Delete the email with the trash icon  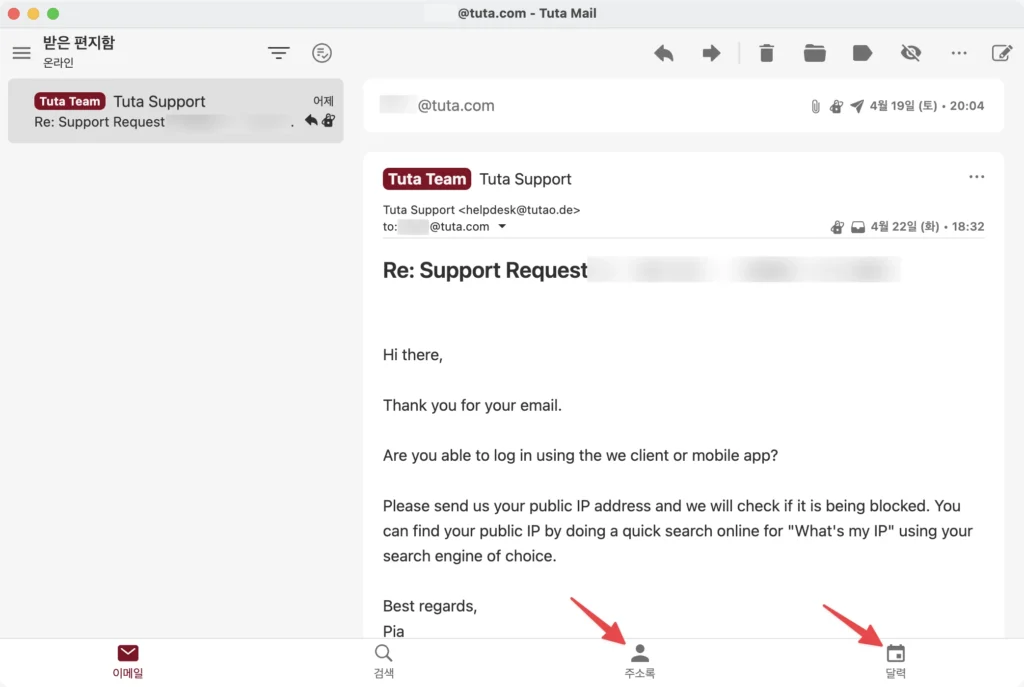point(767,53)
